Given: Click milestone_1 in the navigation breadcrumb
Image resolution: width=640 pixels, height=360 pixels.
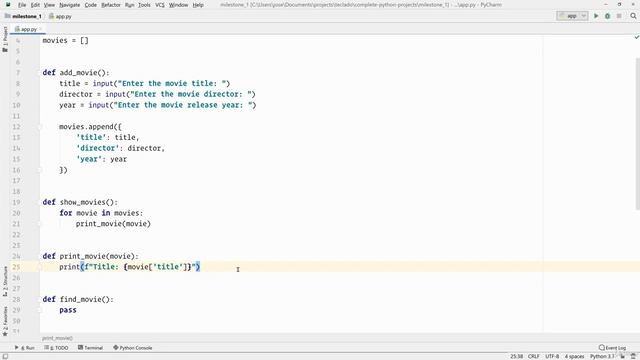Looking at the screenshot, I should coord(23,16).
